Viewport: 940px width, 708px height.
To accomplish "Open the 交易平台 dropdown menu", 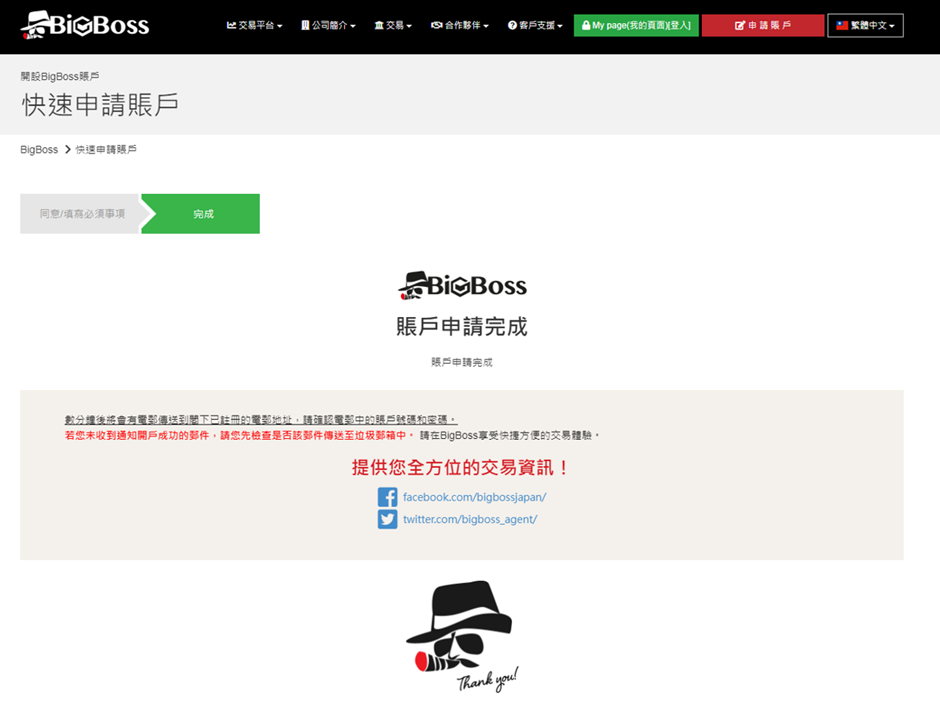I will [254, 25].
